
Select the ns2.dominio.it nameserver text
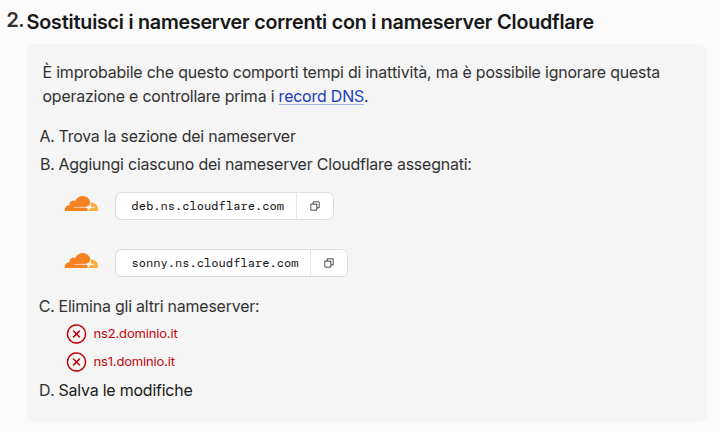click(x=135, y=334)
